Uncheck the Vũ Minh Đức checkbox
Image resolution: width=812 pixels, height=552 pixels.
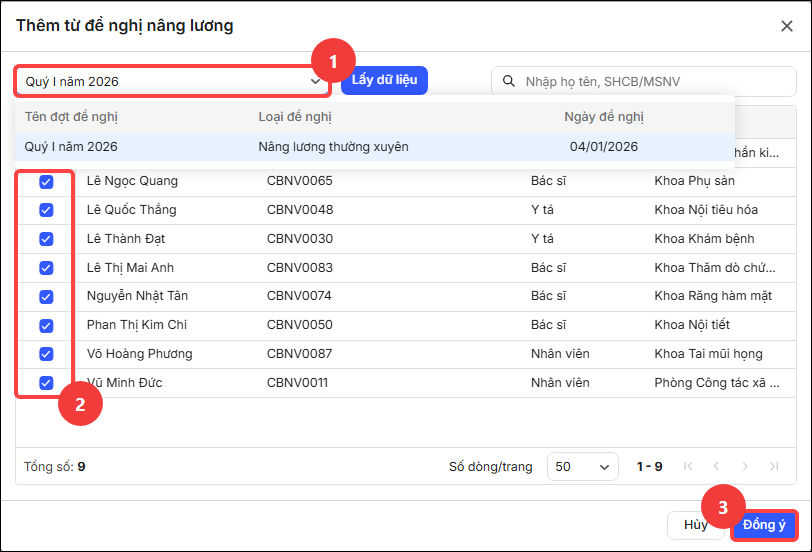(x=46, y=383)
